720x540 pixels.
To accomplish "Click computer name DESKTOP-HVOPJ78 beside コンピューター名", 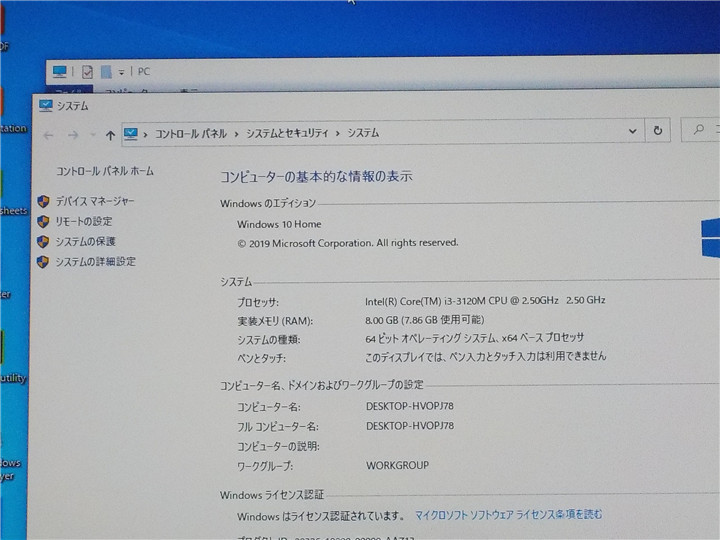I will coord(410,406).
